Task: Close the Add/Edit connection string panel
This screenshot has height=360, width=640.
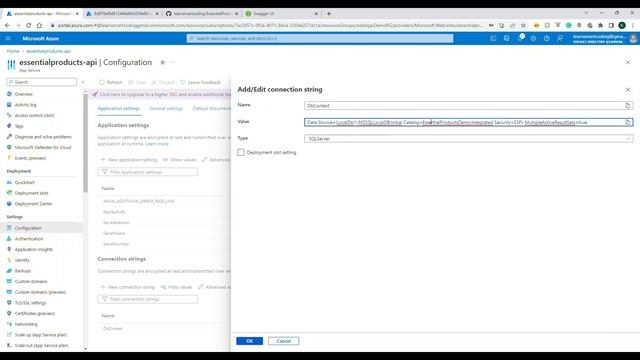Action: tap(628, 90)
